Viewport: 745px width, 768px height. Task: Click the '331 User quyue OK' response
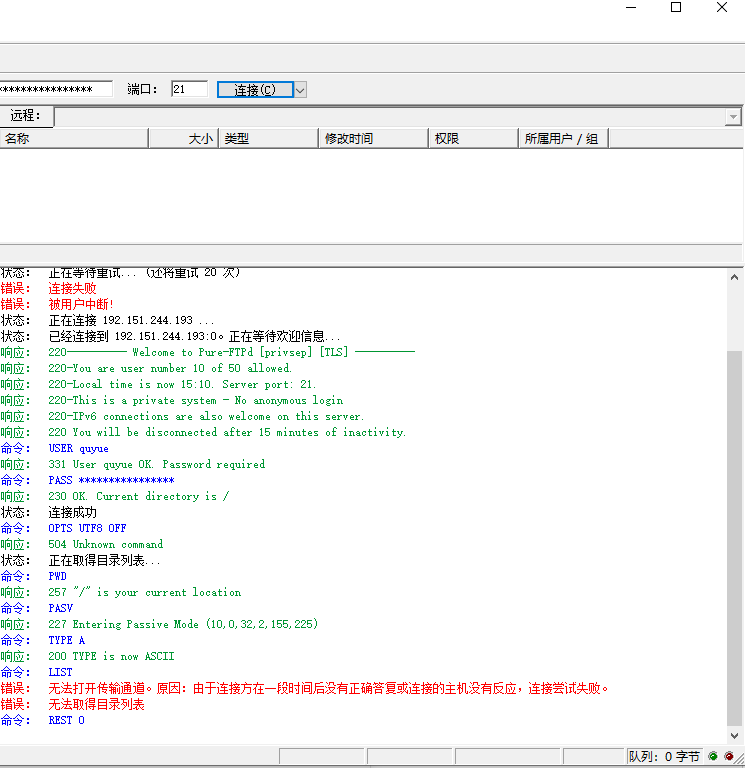click(x=157, y=464)
